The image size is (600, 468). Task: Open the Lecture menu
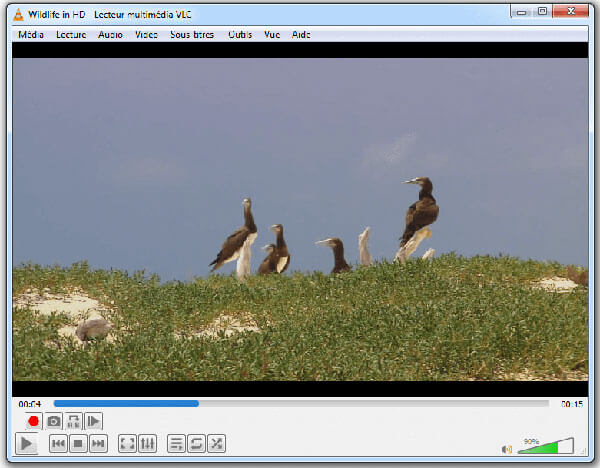(x=71, y=34)
